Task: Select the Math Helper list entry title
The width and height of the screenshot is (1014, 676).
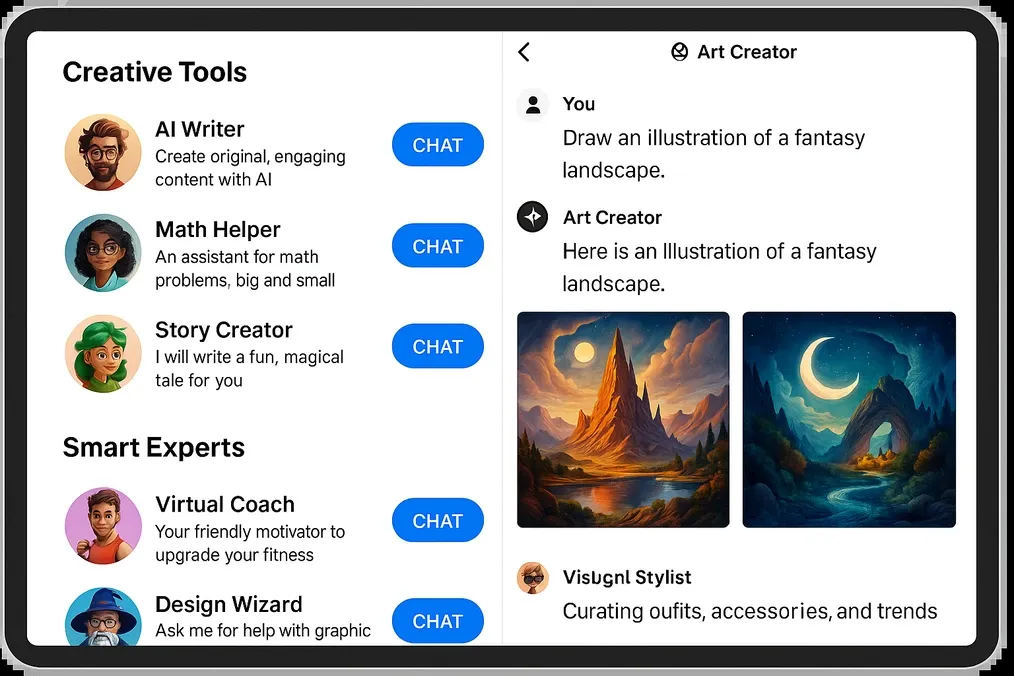Action: click(218, 230)
